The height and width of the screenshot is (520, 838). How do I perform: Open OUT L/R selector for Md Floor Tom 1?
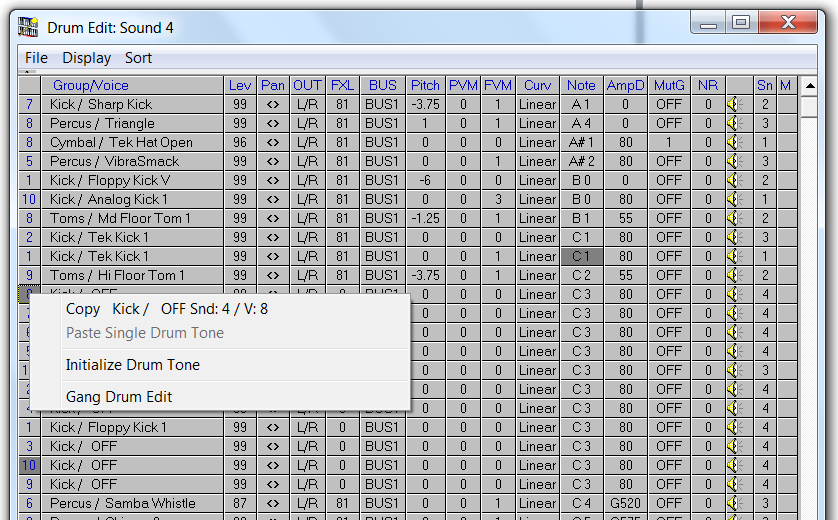point(307,218)
